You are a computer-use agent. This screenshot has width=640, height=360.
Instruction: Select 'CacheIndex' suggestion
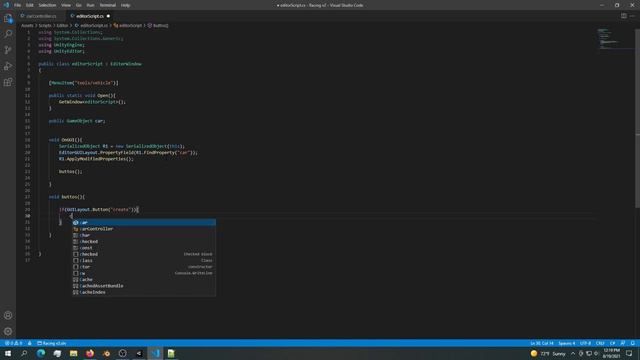(x=144, y=292)
